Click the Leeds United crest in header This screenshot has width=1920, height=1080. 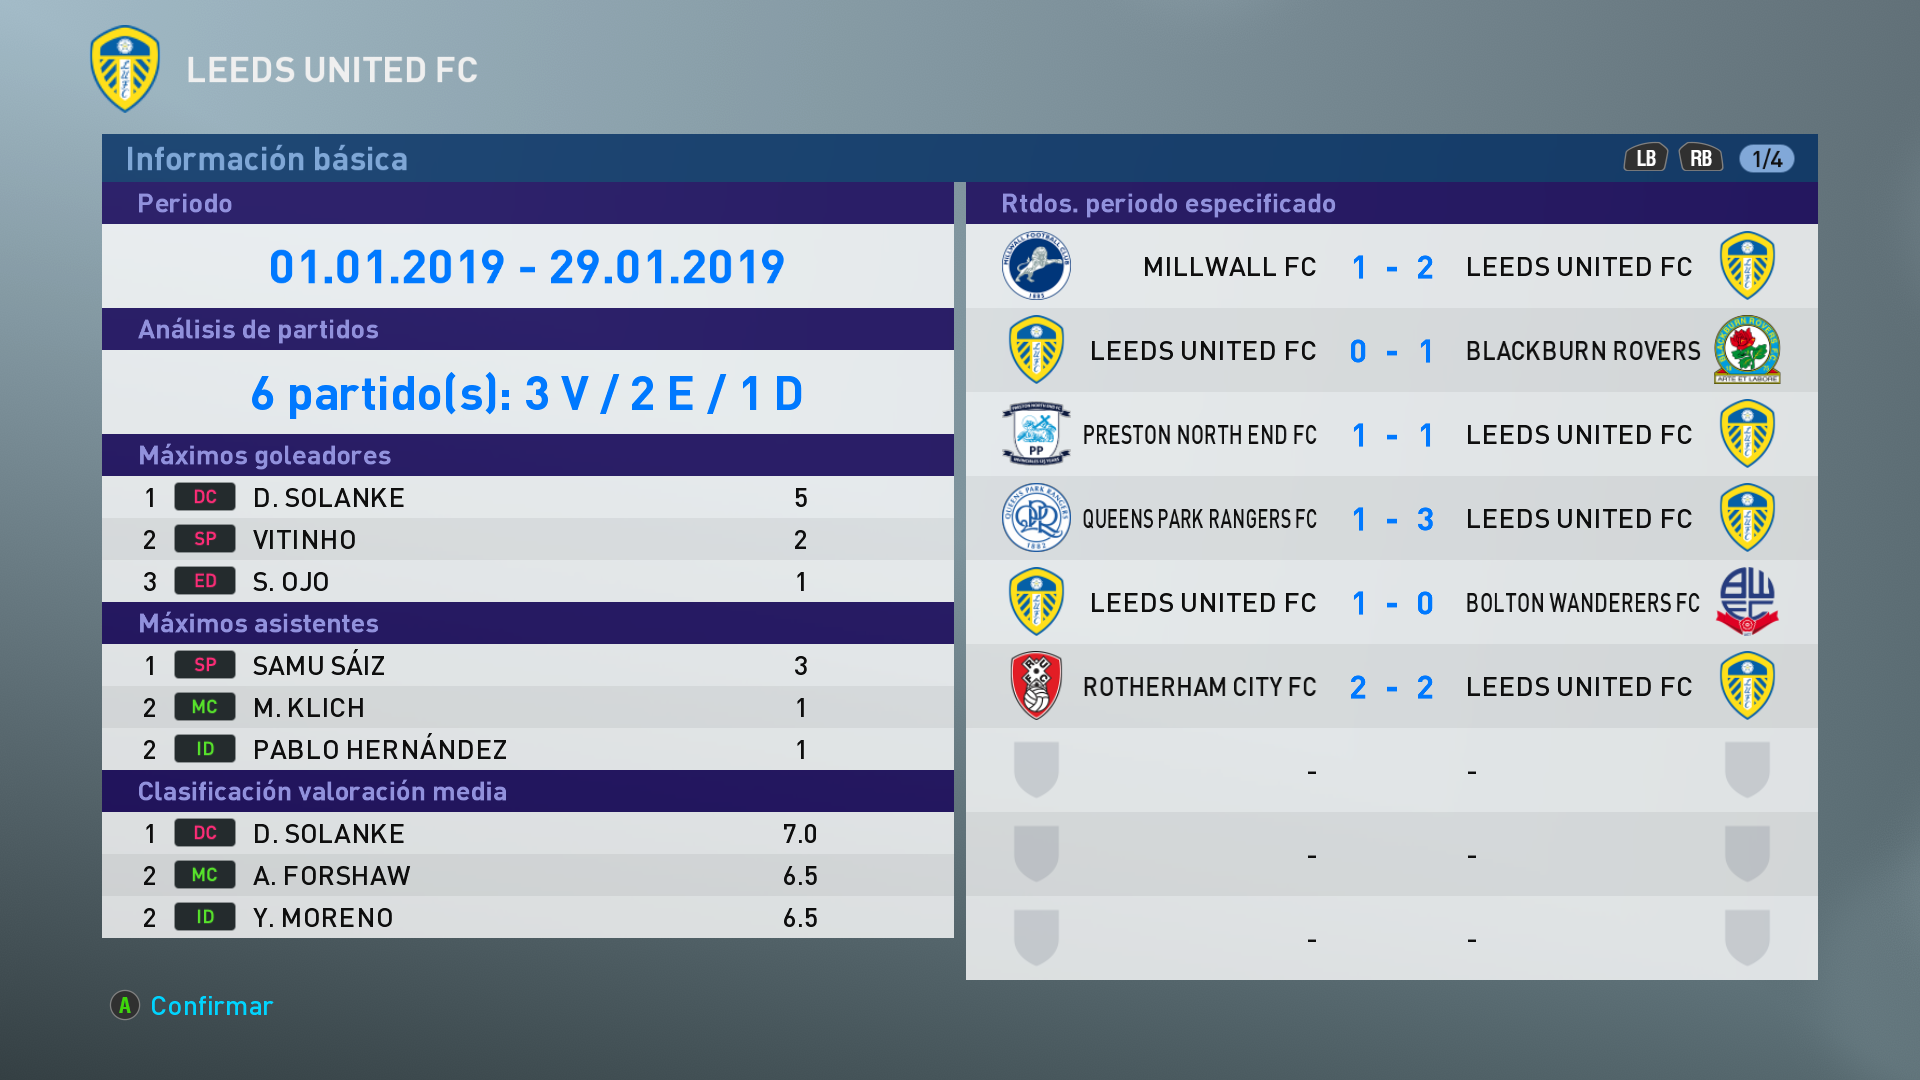click(125, 69)
